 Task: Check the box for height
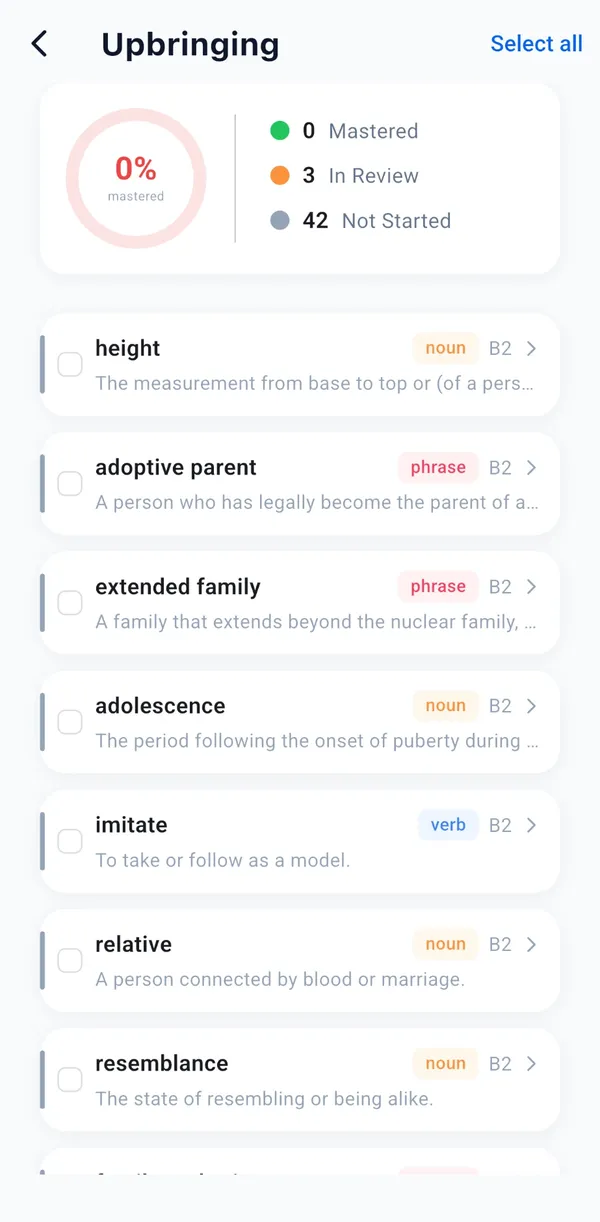coord(70,365)
